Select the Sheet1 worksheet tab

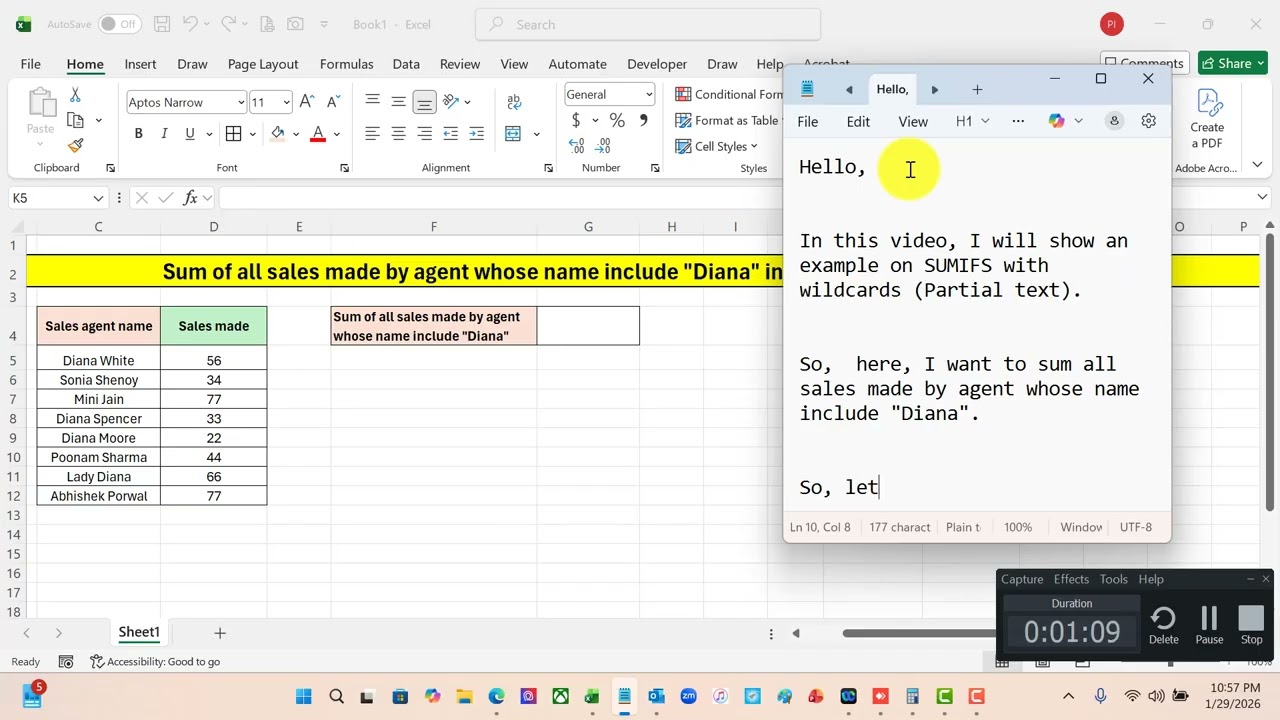click(x=139, y=632)
